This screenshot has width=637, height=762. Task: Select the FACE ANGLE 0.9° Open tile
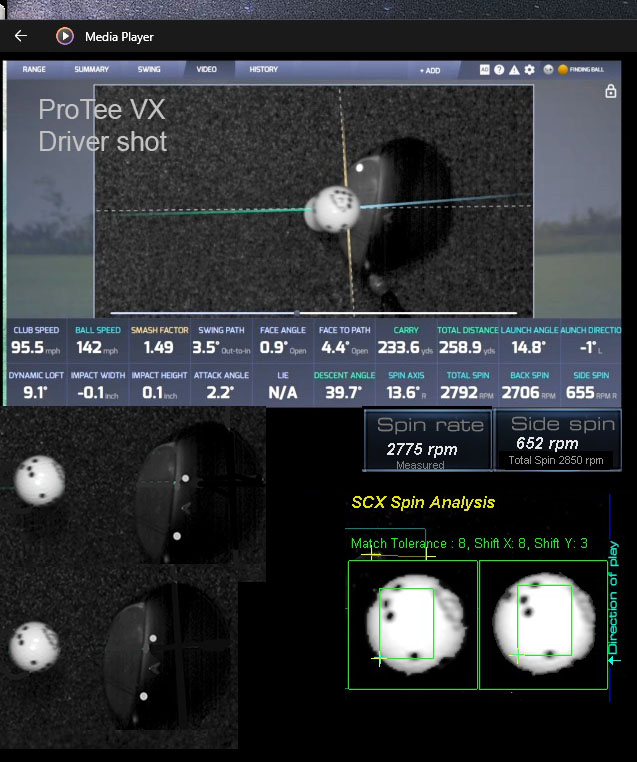point(283,341)
